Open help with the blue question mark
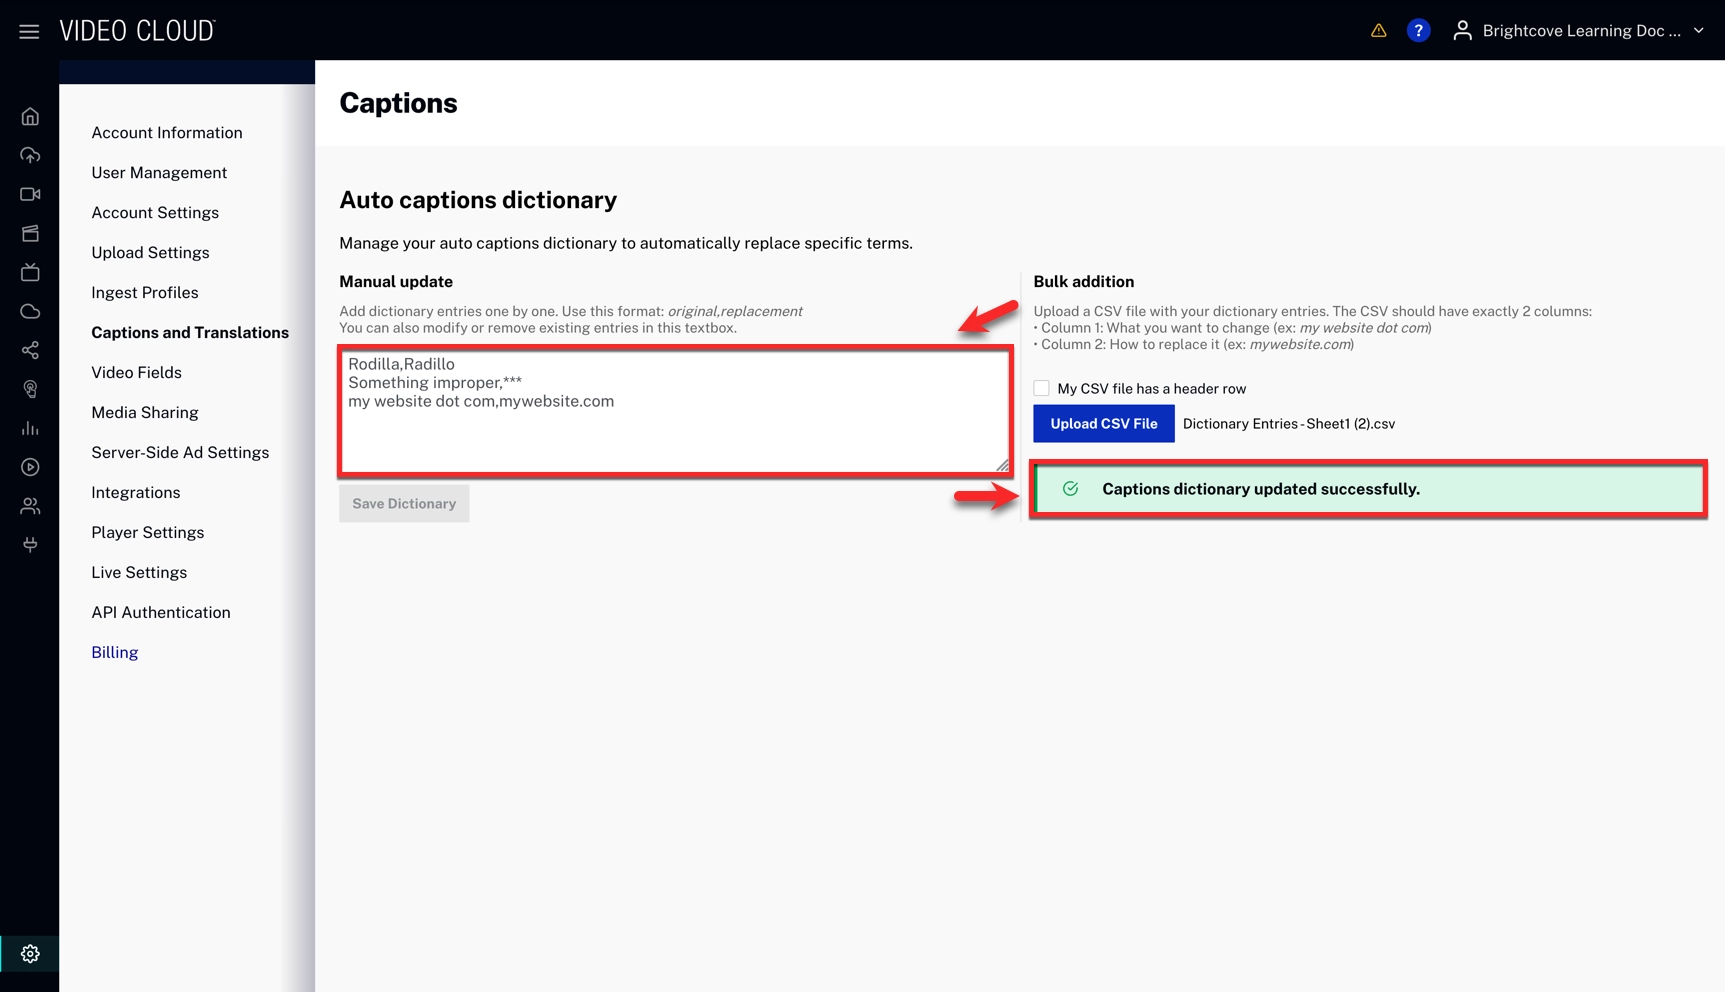The image size is (1725, 992). (x=1417, y=31)
